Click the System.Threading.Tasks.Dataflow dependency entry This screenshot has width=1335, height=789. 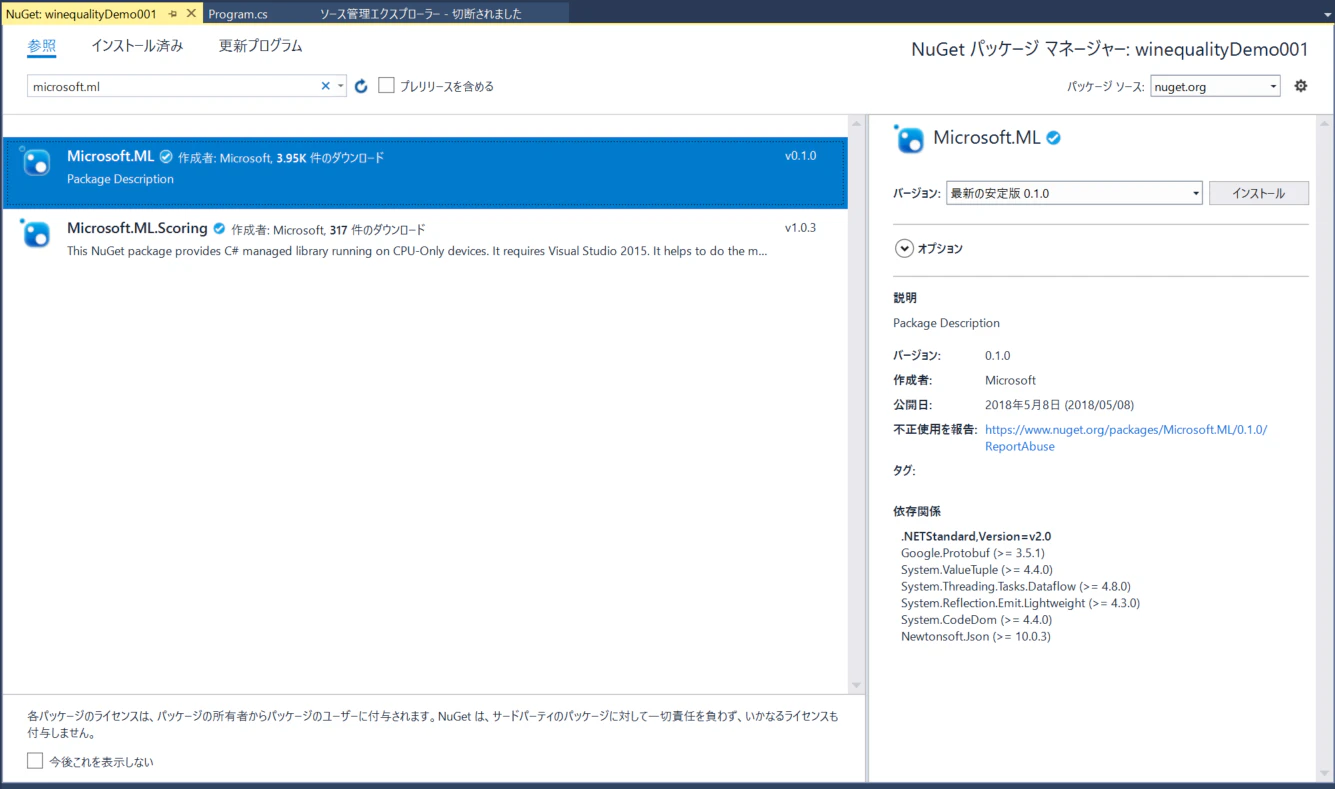click(1016, 587)
